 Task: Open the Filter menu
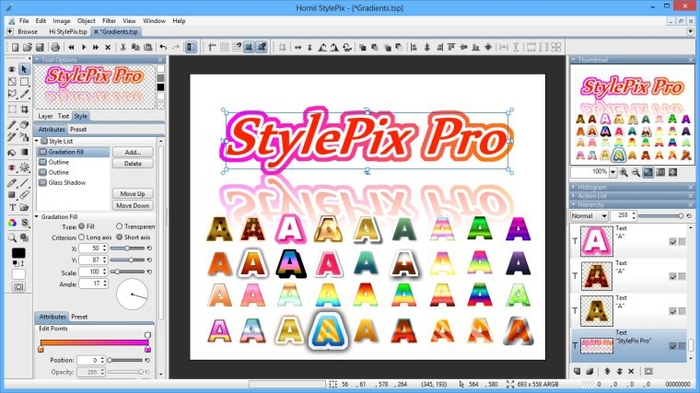109,21
